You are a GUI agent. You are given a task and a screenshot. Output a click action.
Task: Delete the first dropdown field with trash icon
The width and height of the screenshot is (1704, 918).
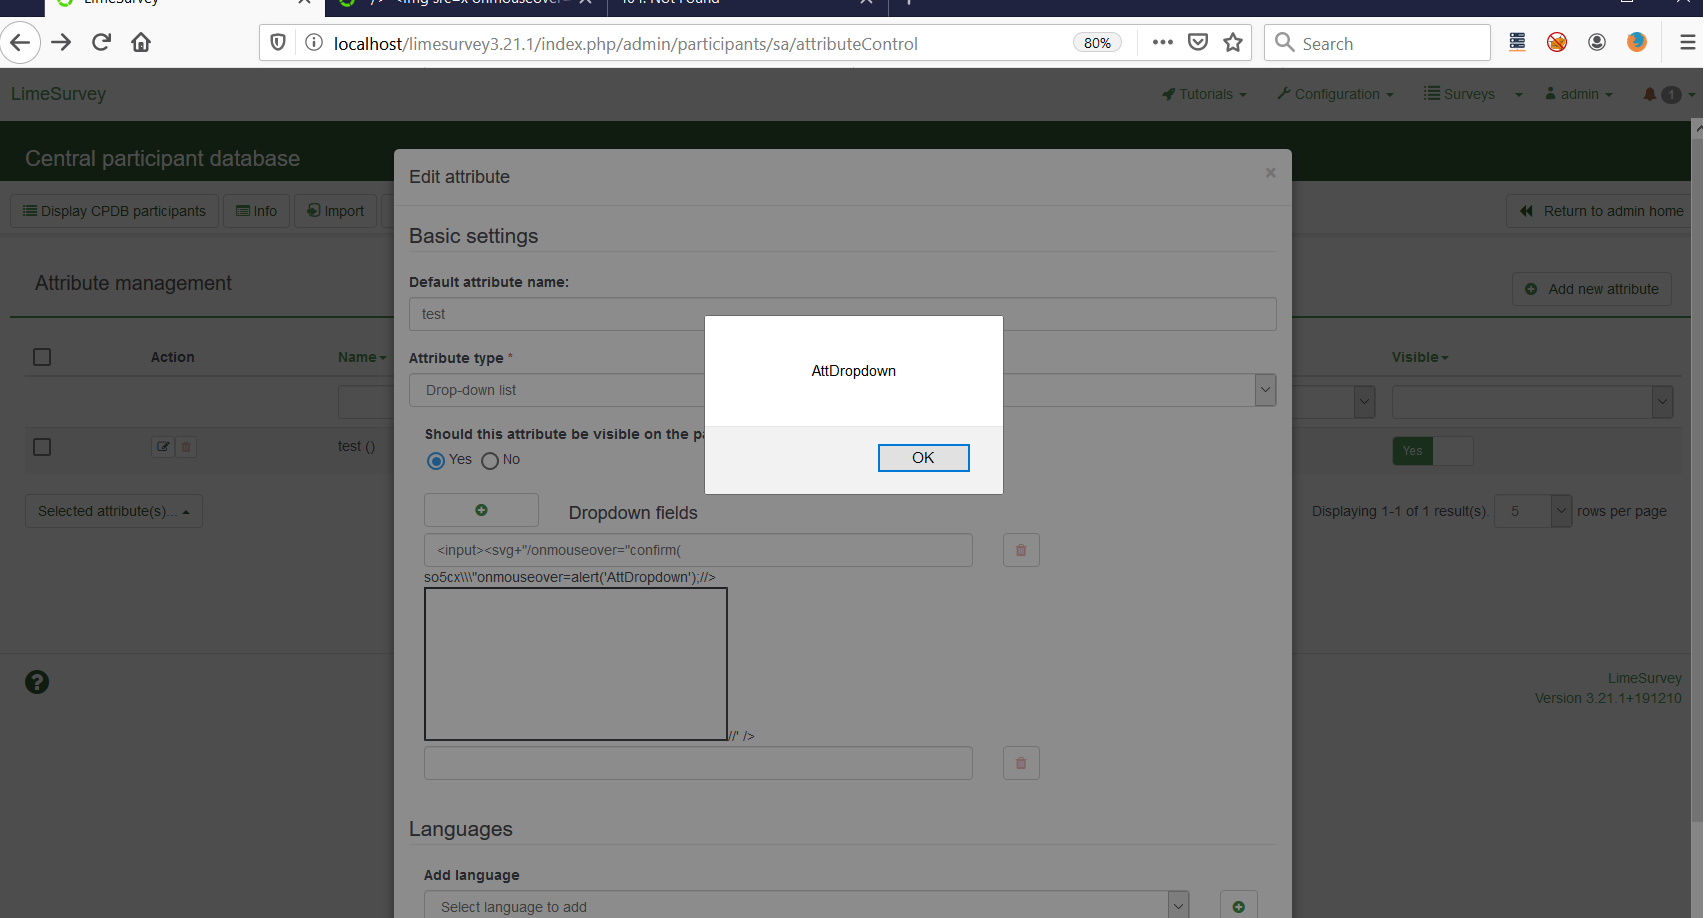click(x=1021, y=550)
